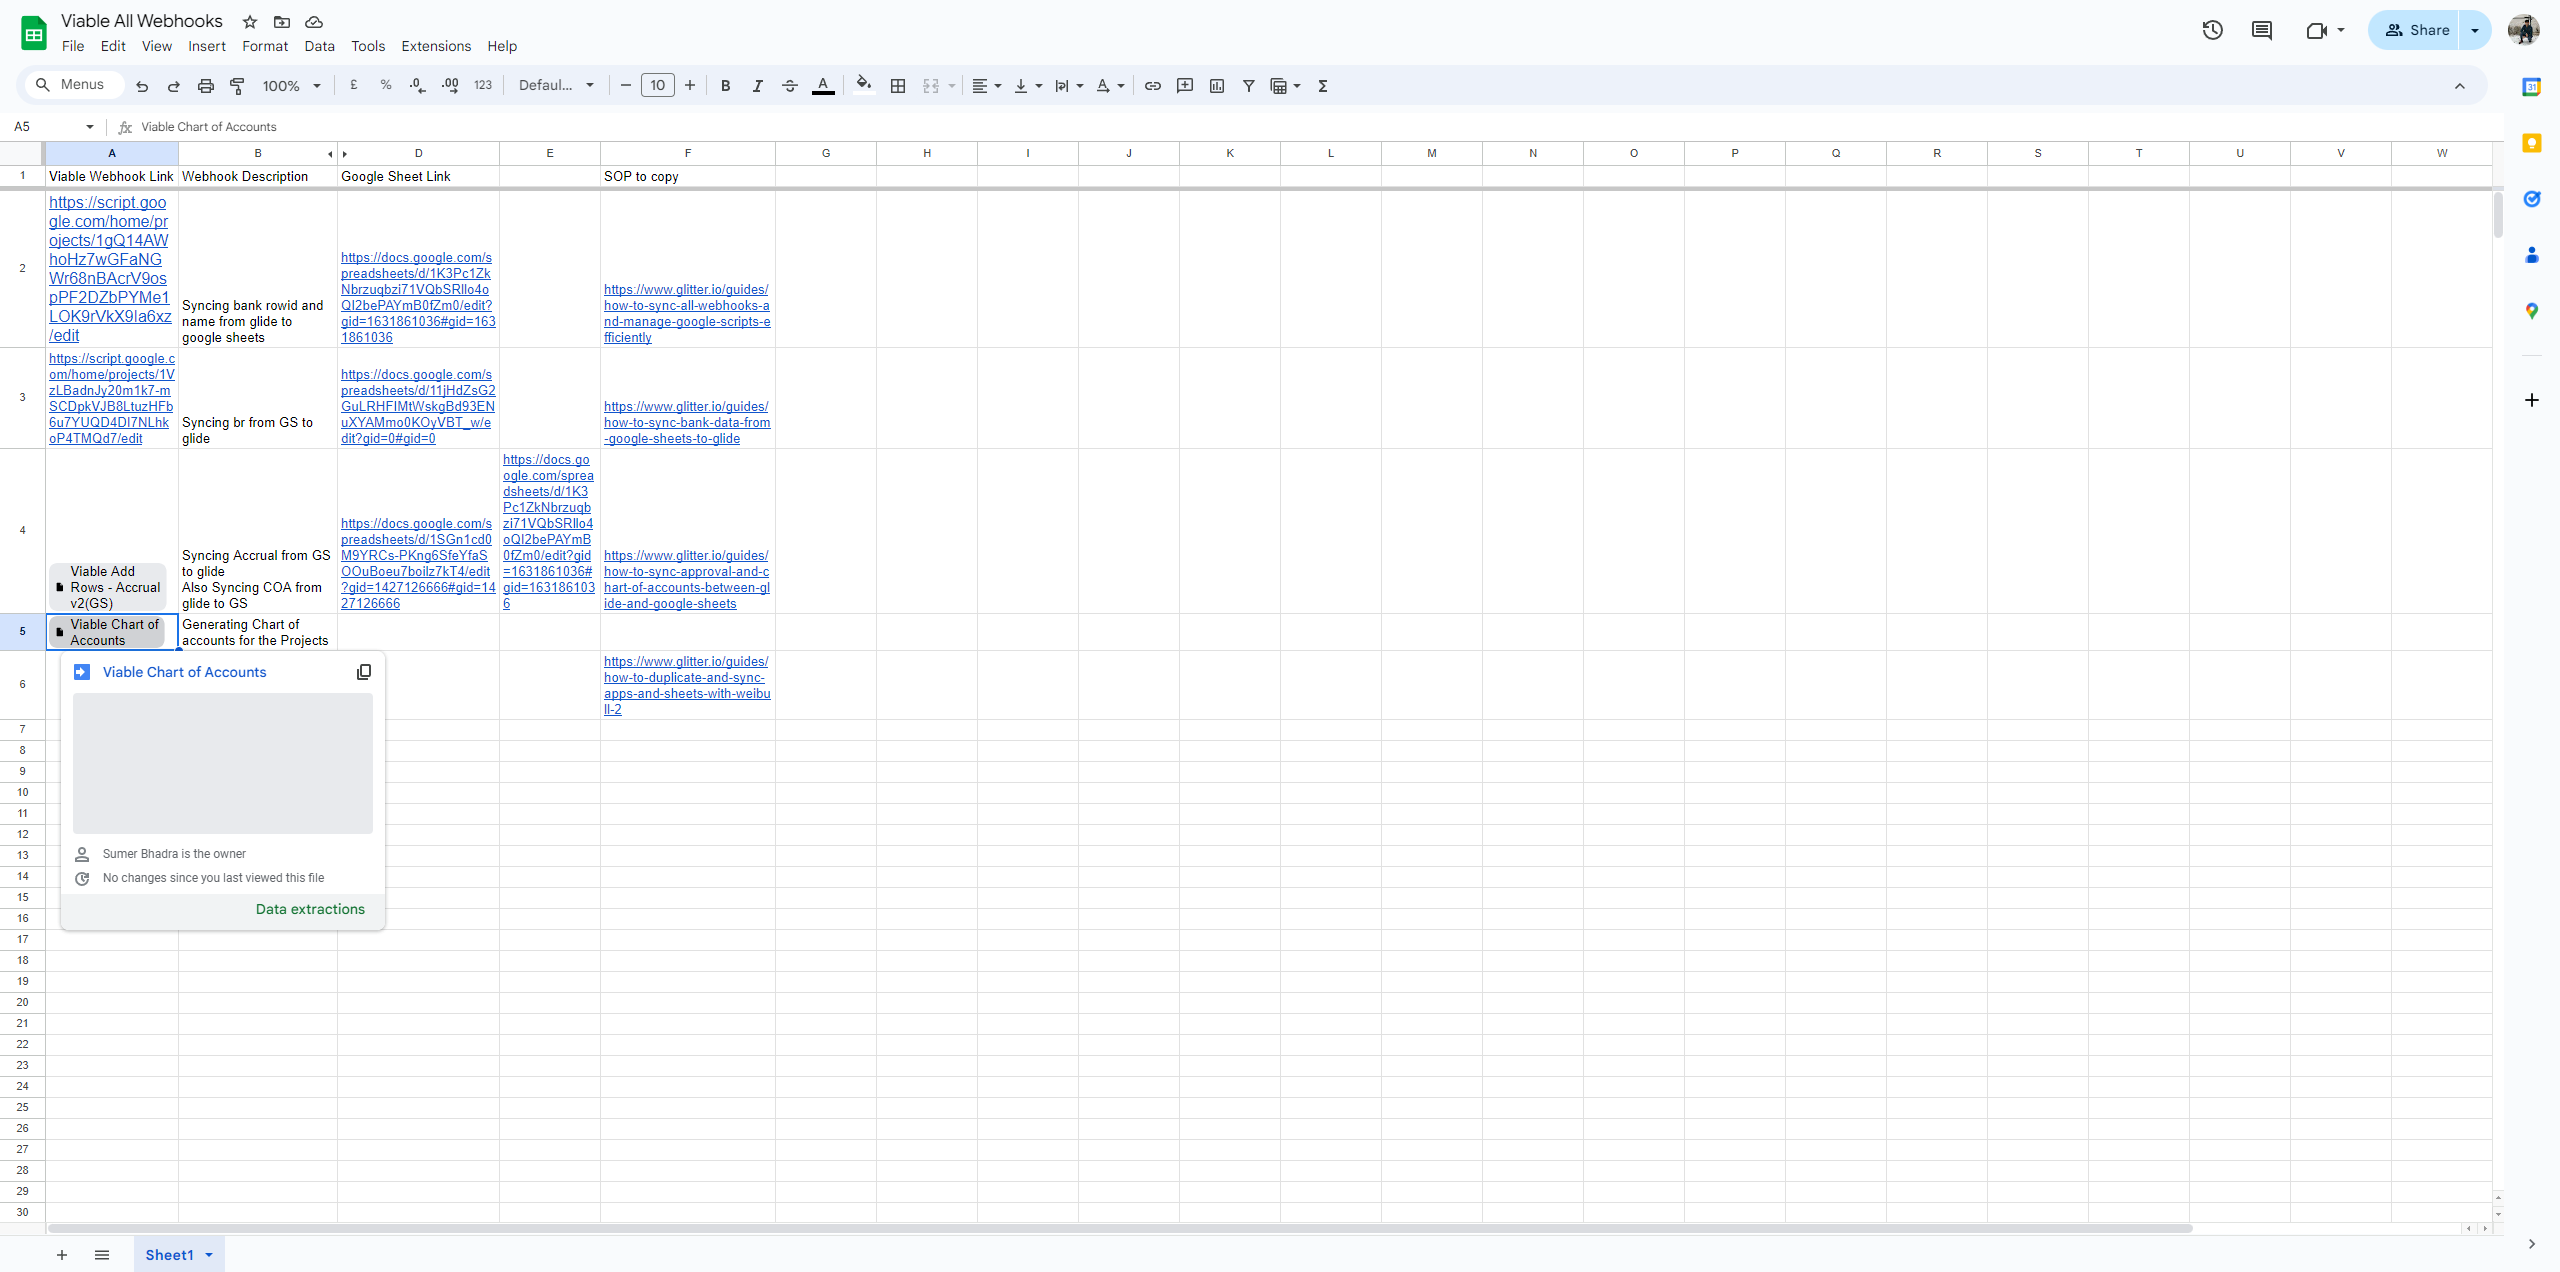Viewport: 2560px width, 1272px height.
Task: Format as currency with pound icon
Action: (x=354, y=86)
